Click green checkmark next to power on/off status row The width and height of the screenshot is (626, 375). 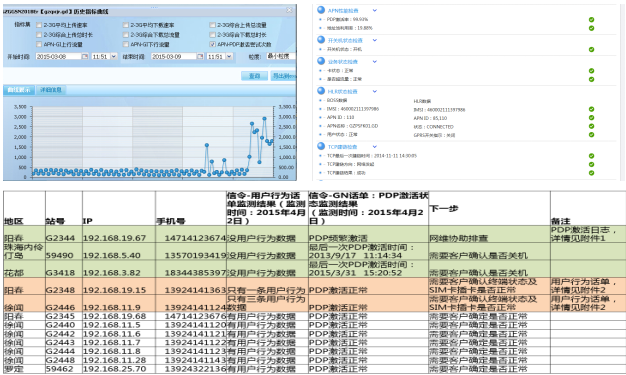coord(591,50)
